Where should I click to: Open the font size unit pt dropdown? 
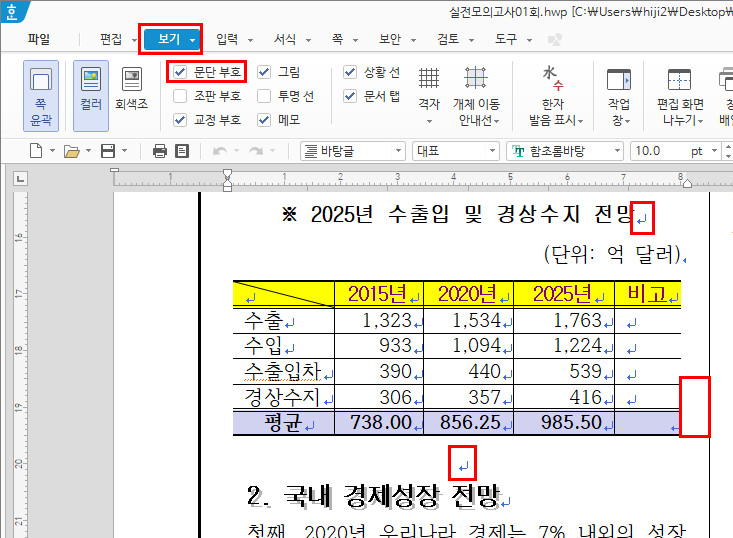pos(714,151)
